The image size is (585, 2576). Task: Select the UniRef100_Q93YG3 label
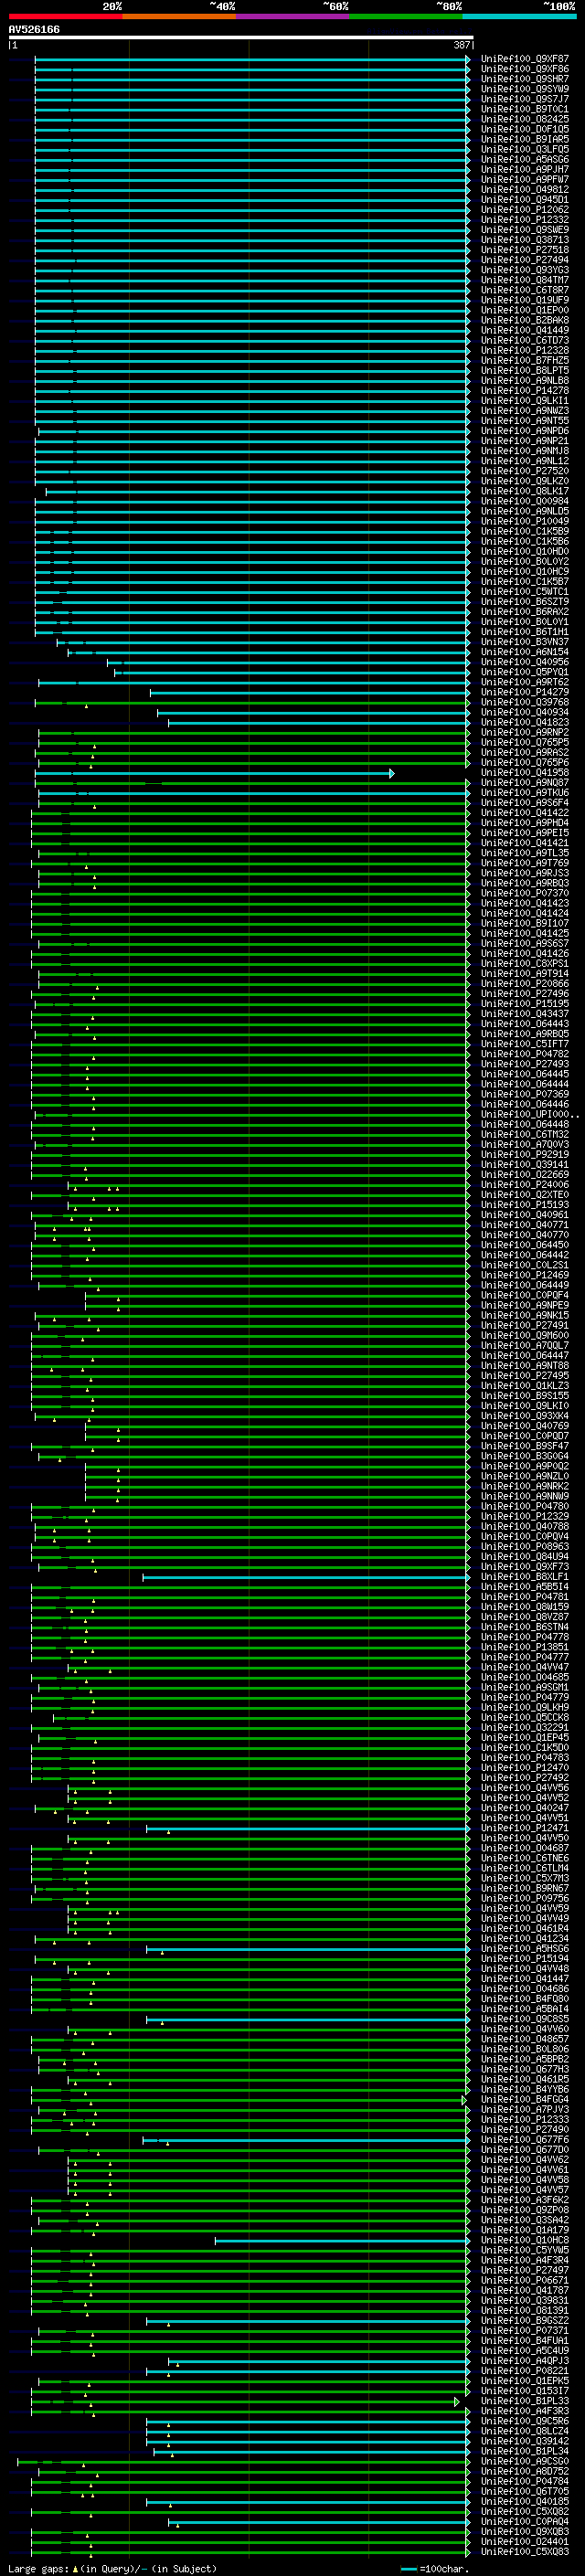[x=525, y=270]
